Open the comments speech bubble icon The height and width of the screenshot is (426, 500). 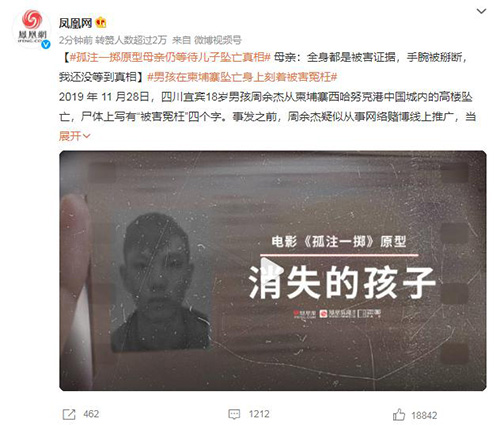click(234, 414)
